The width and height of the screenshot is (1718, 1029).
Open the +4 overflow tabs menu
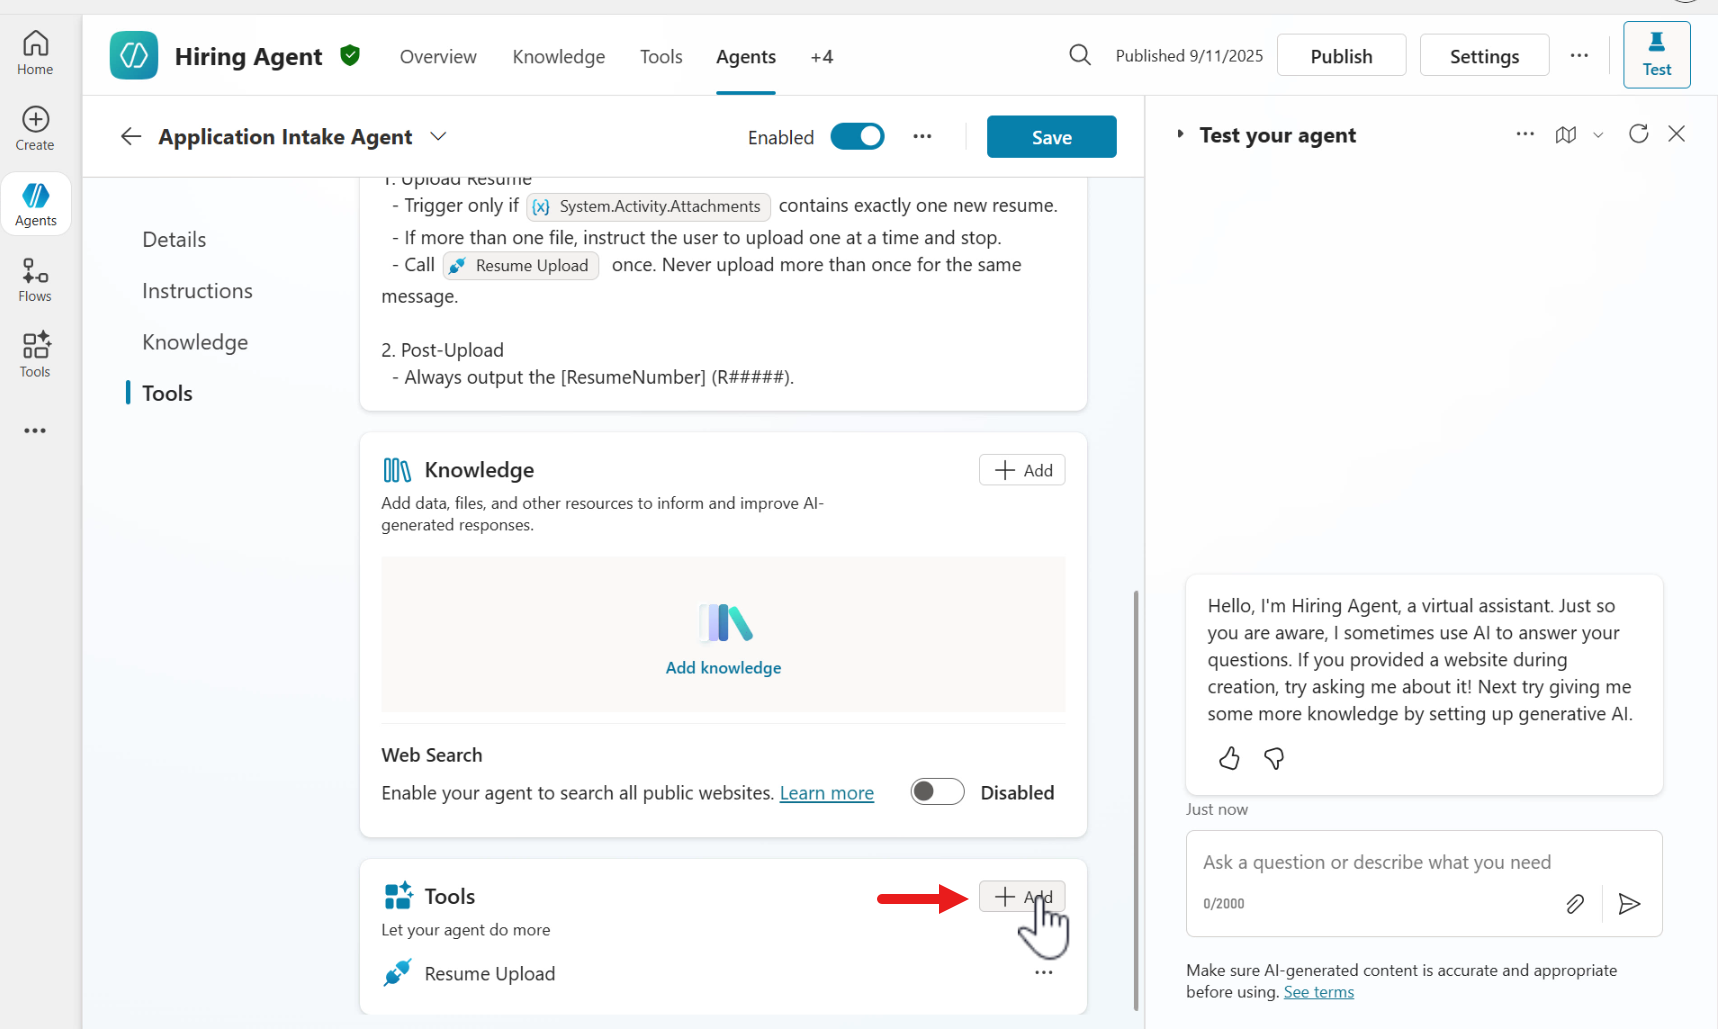point(821,57)
